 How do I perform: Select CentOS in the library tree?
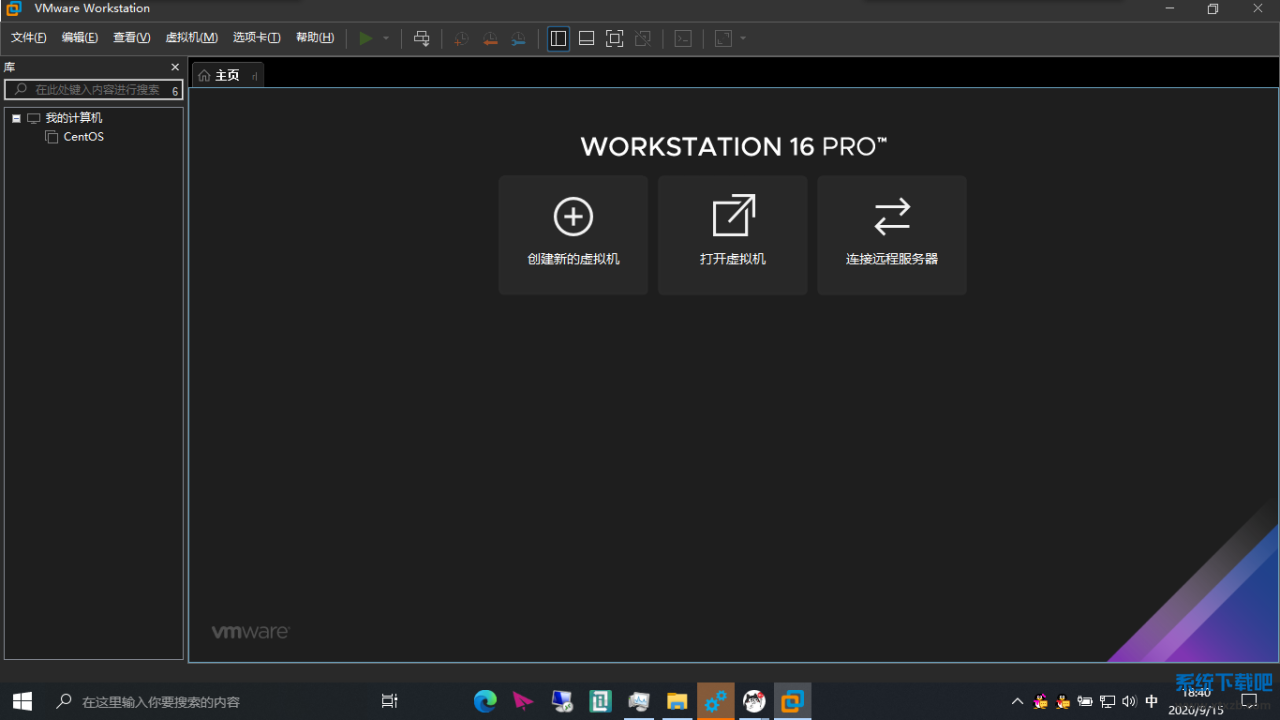coord(83,137)
